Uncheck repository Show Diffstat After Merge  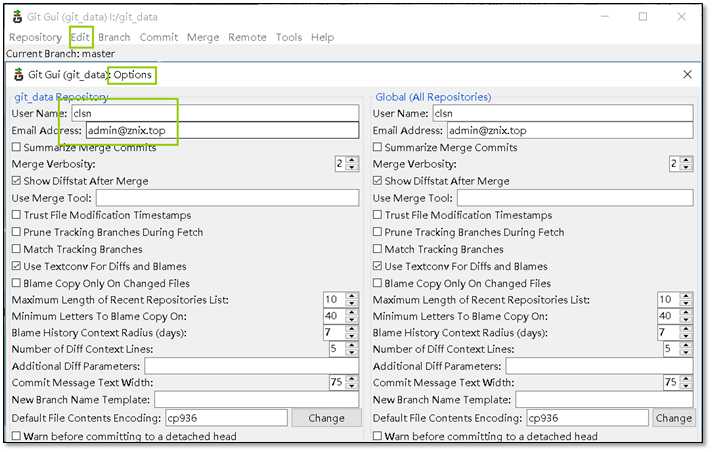click(16, 181)
